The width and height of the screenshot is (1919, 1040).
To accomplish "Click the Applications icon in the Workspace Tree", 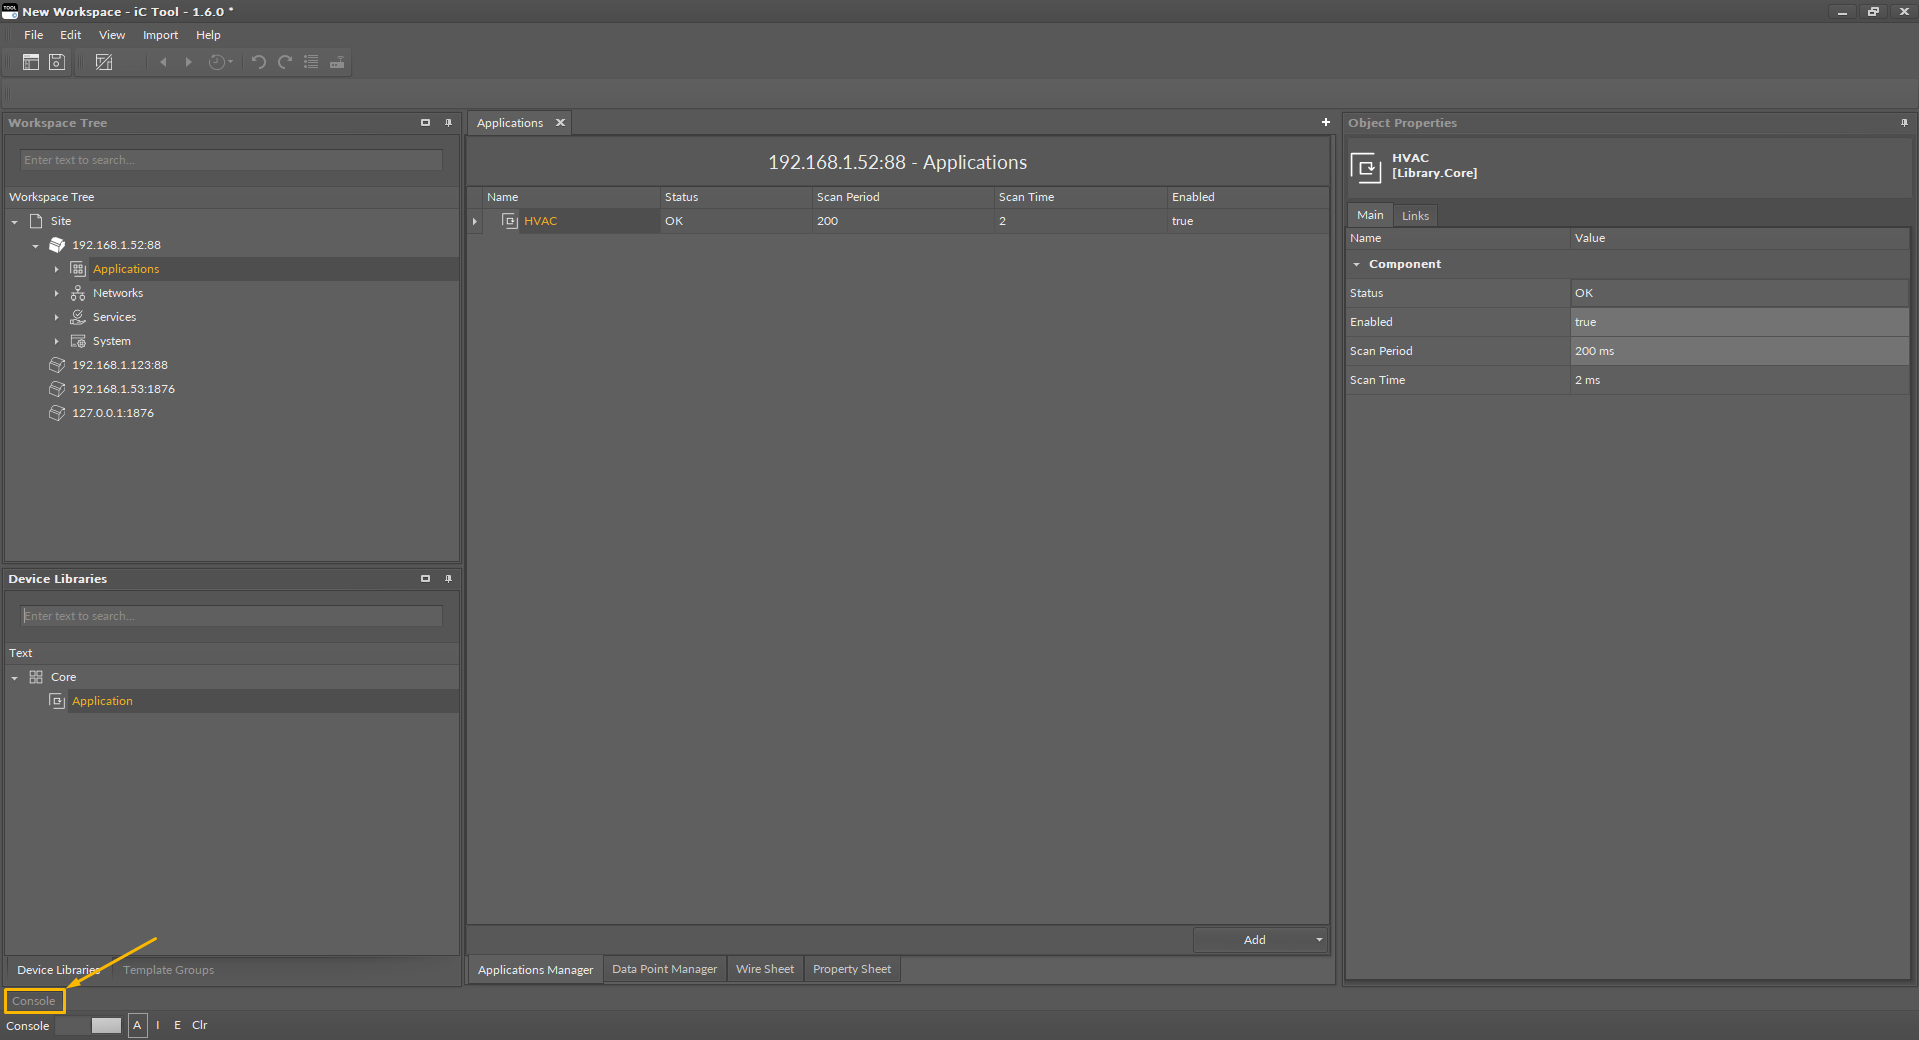I will click(77, 269).
